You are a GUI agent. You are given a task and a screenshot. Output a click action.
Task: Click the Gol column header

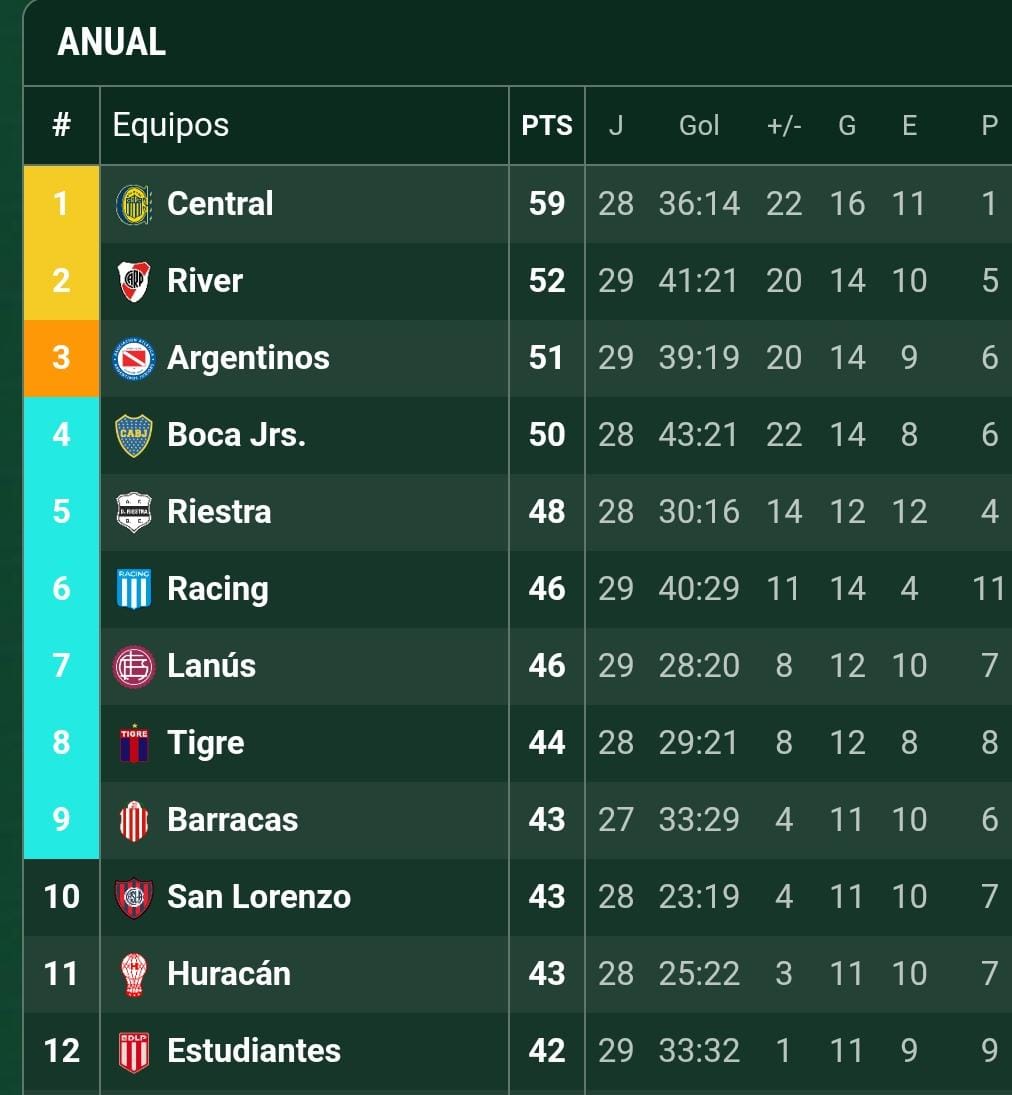coord(699,126)
